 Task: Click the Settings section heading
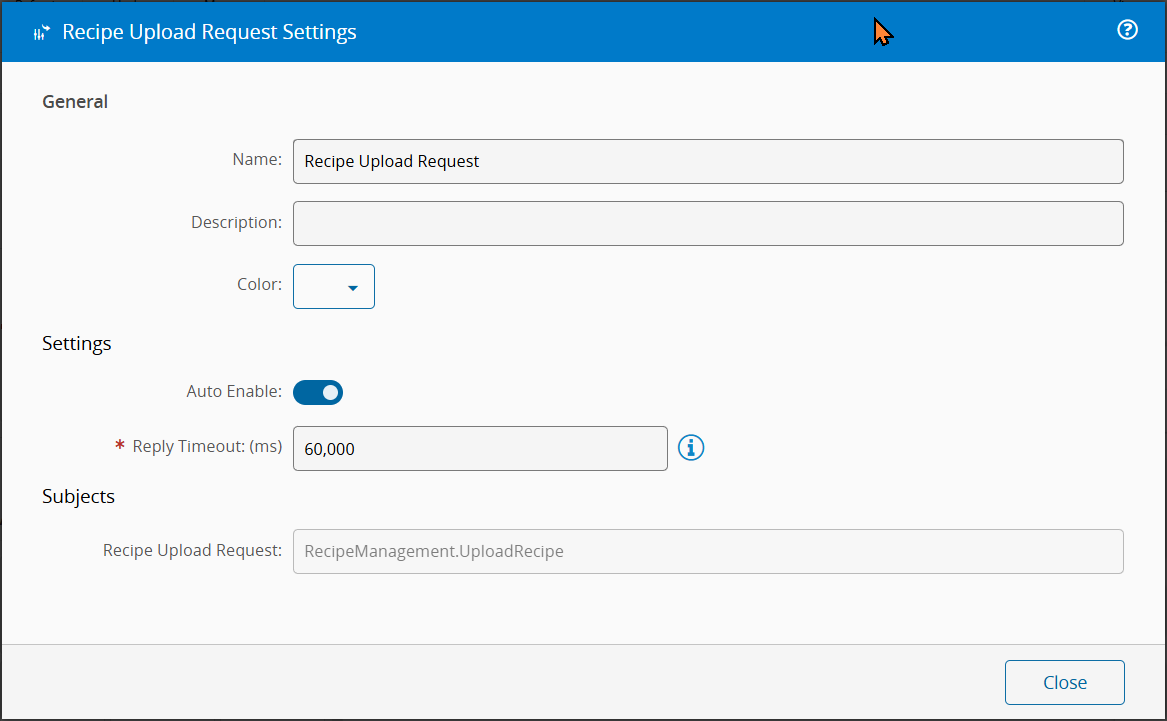[77, 343]
